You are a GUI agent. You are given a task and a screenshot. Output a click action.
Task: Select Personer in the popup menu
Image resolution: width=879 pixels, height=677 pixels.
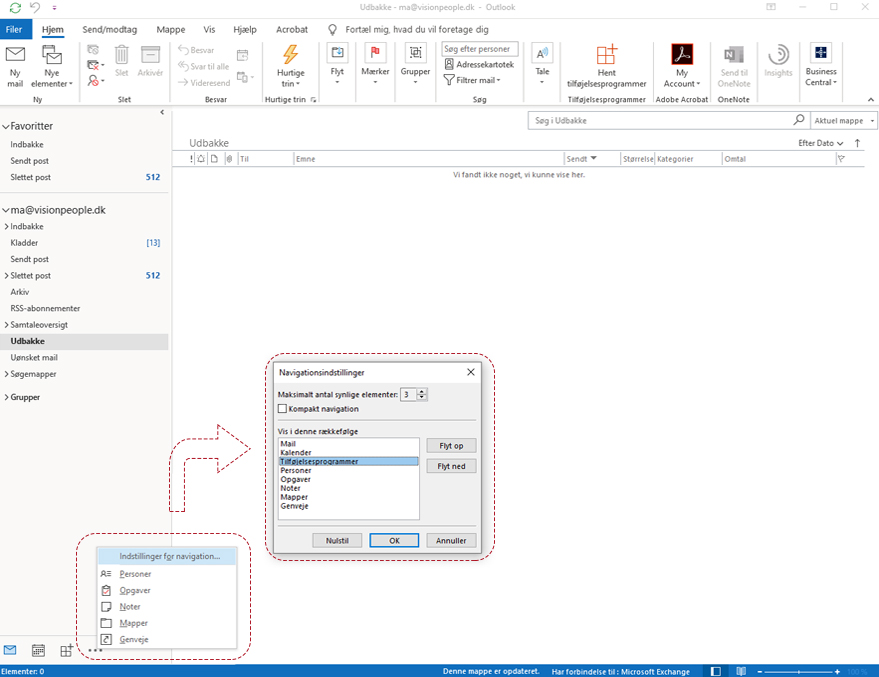(x=167, y=574)
